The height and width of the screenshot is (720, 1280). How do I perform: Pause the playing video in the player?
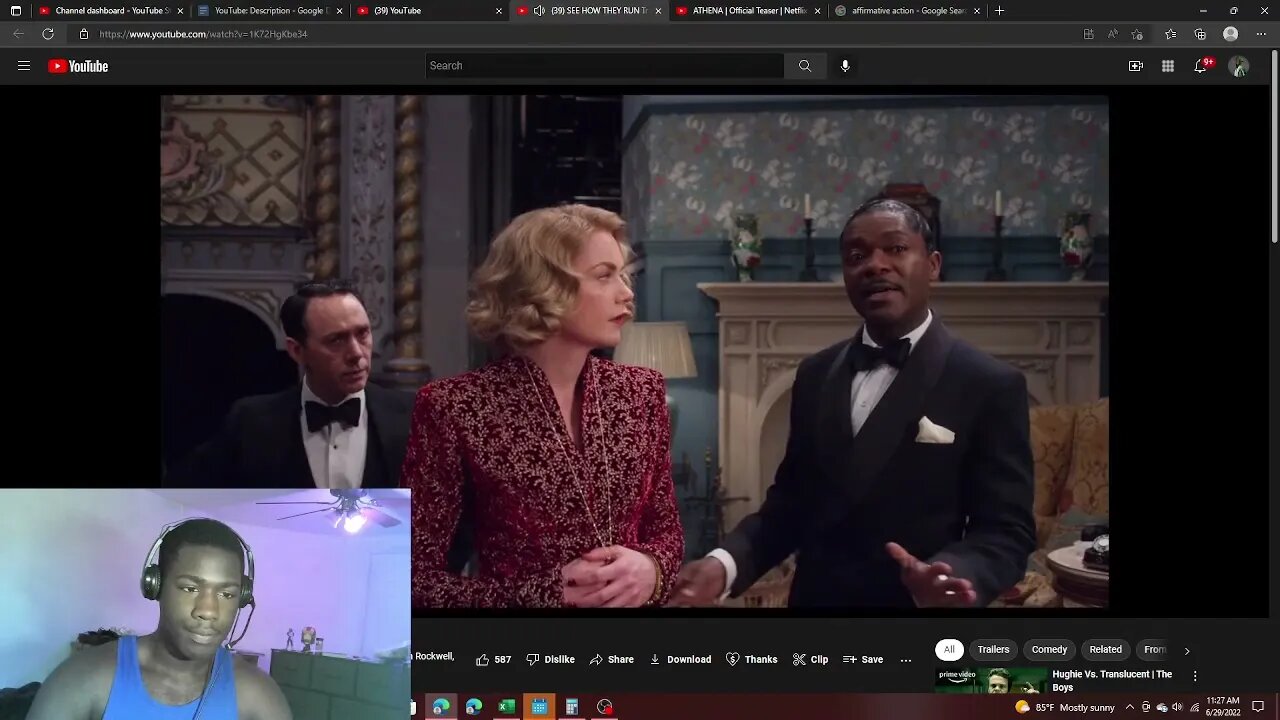pos(634,351)
